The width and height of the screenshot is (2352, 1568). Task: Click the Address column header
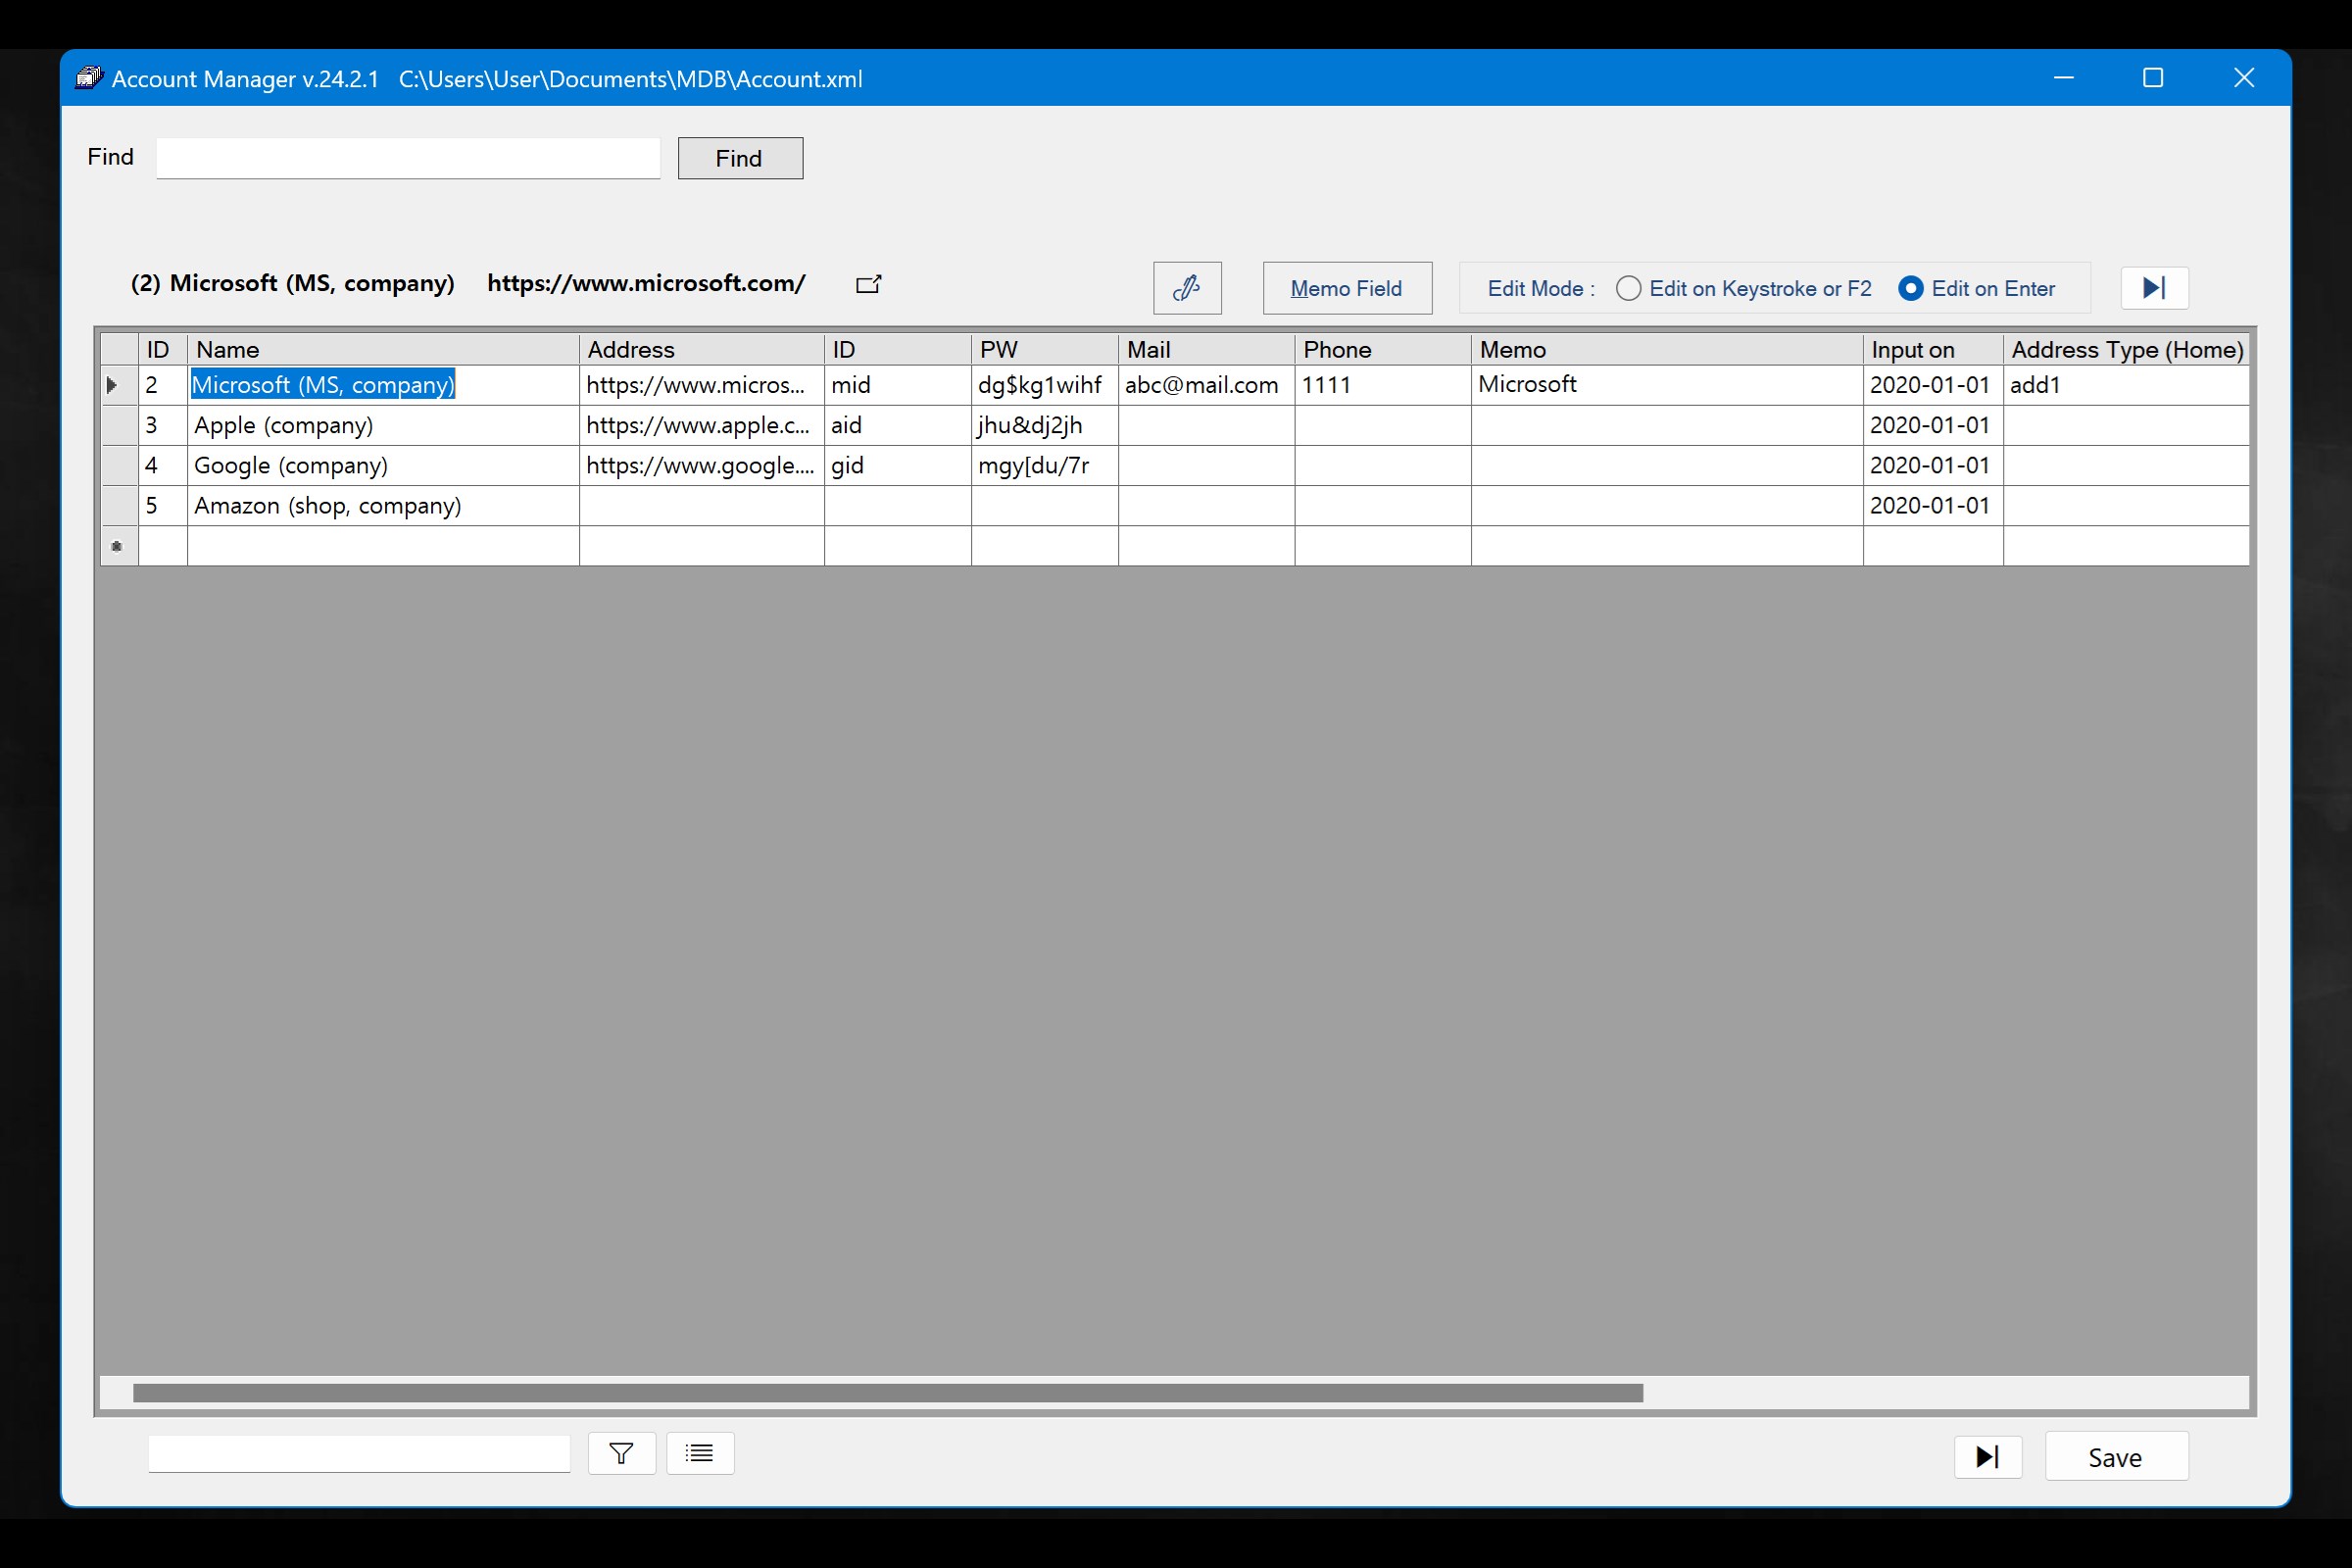tap(702, 349)
